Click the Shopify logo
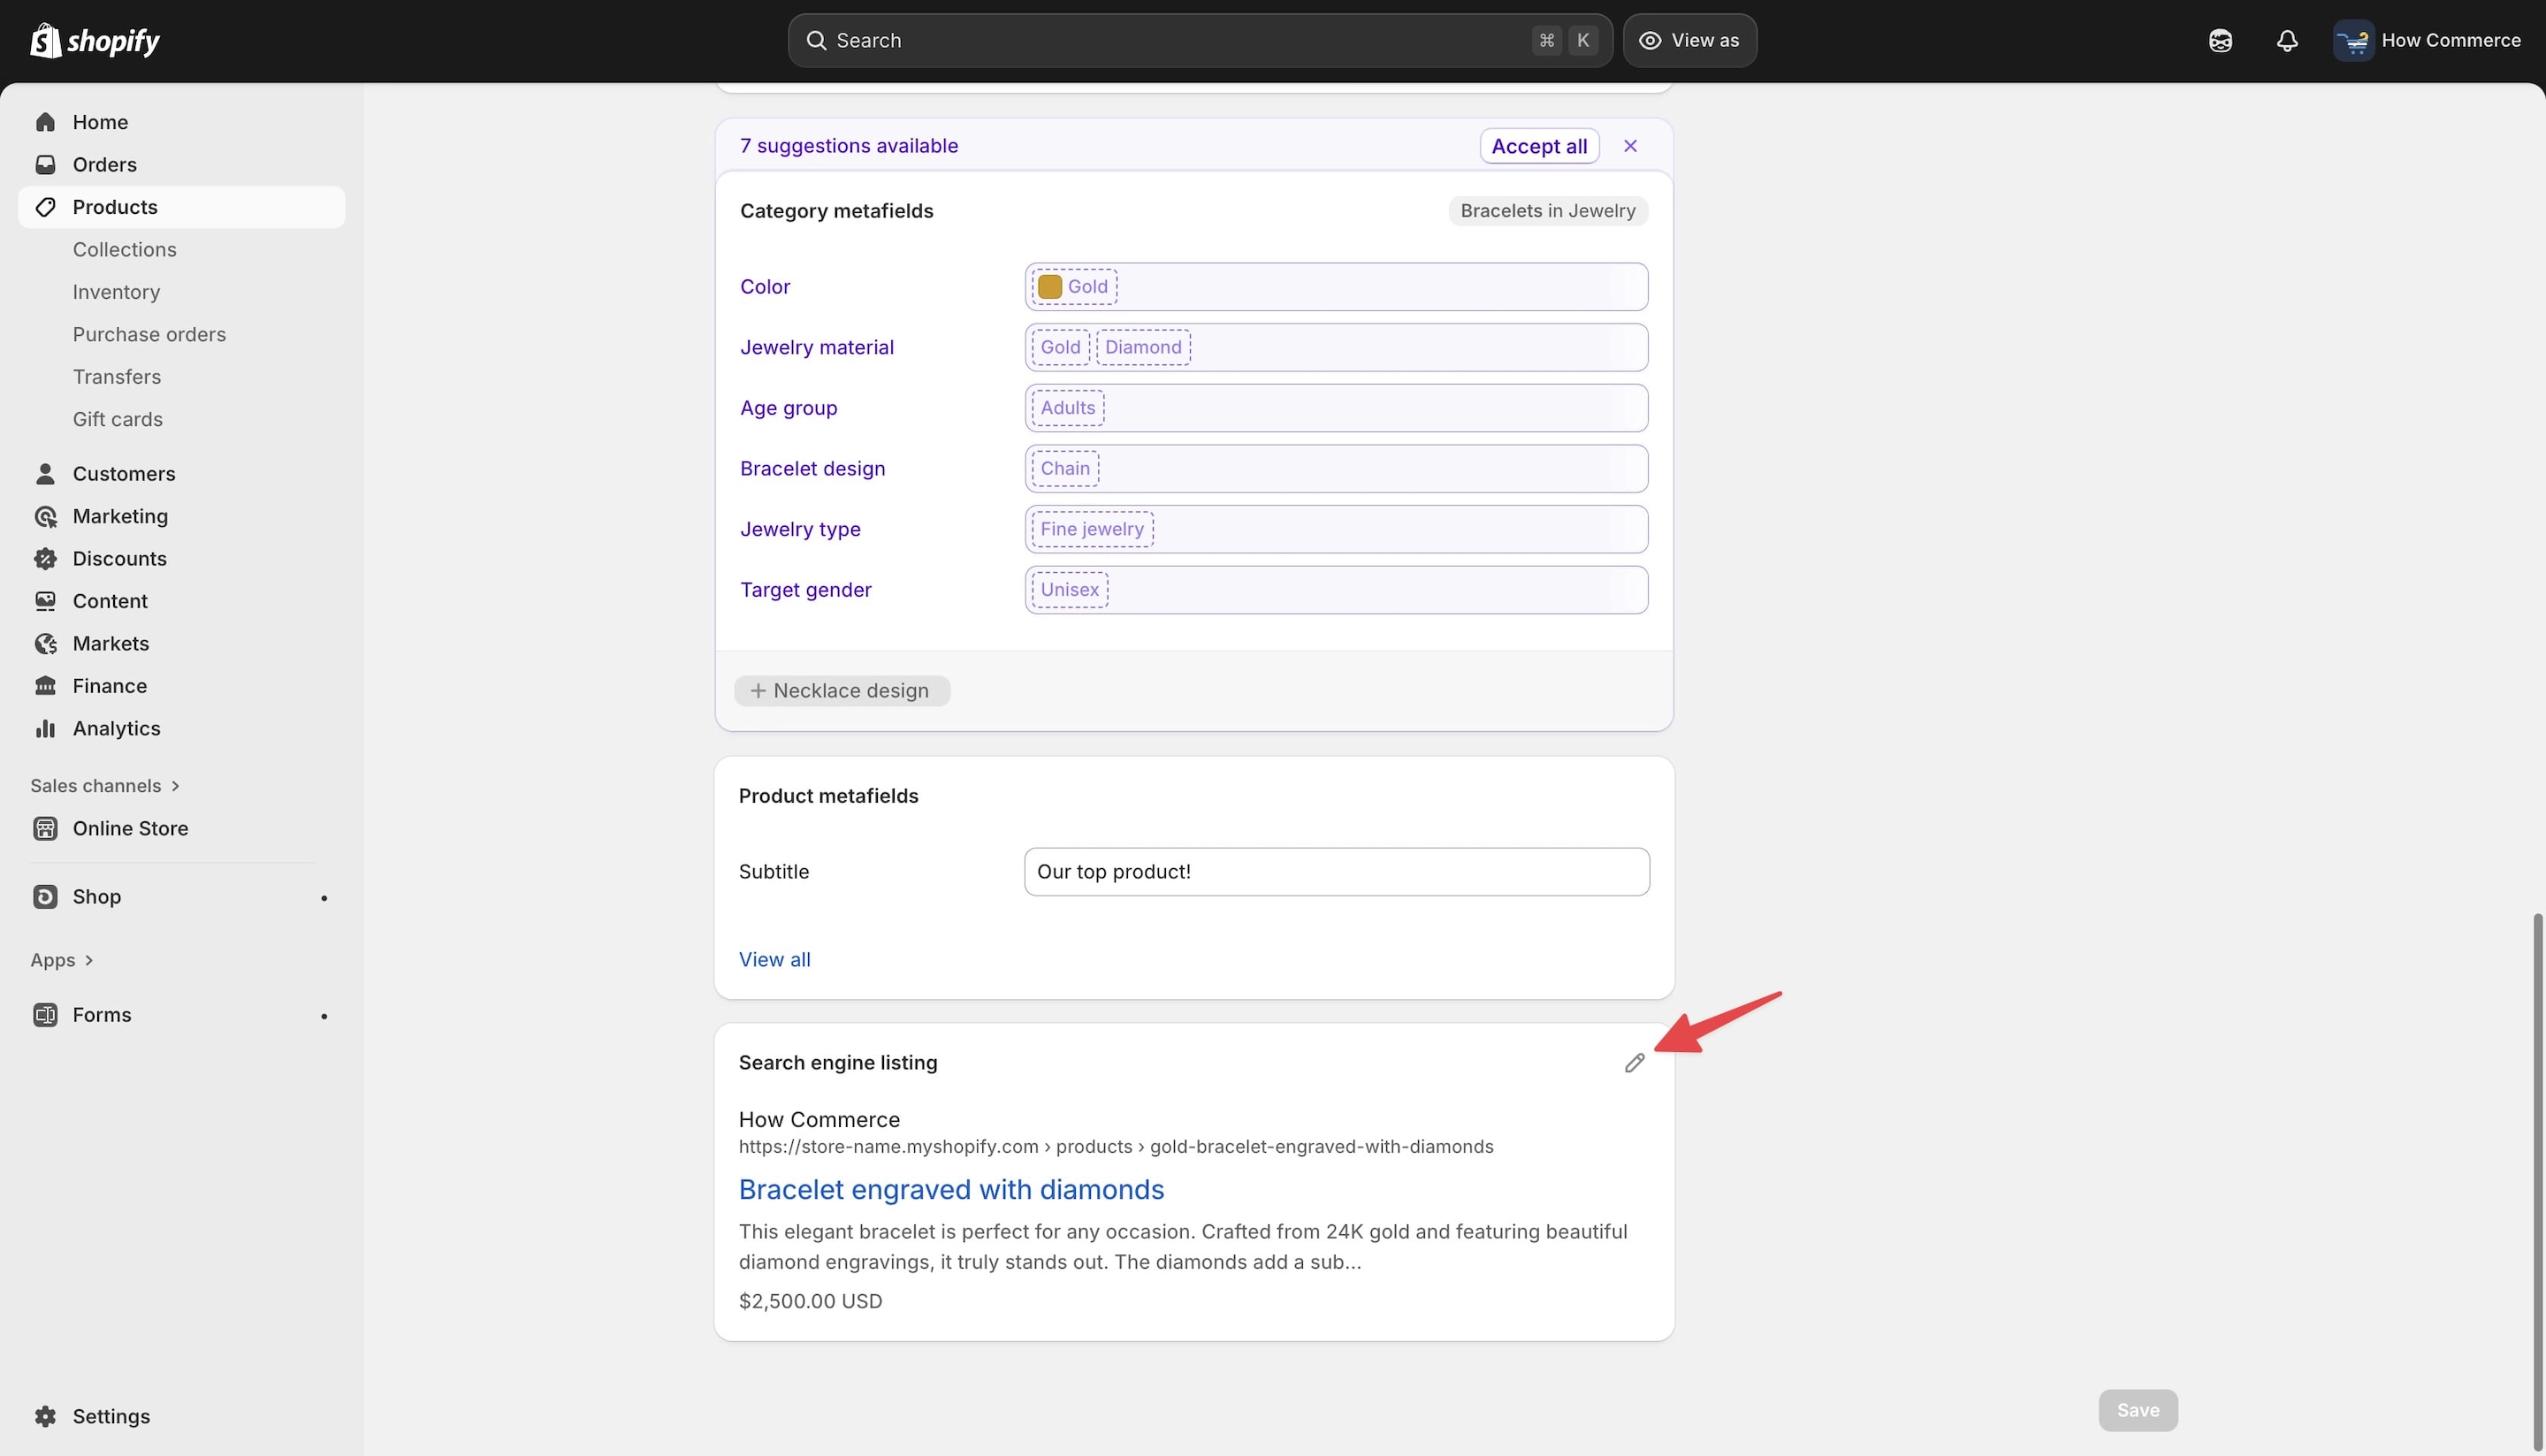2546x1456 pixels. click(95, 40)
